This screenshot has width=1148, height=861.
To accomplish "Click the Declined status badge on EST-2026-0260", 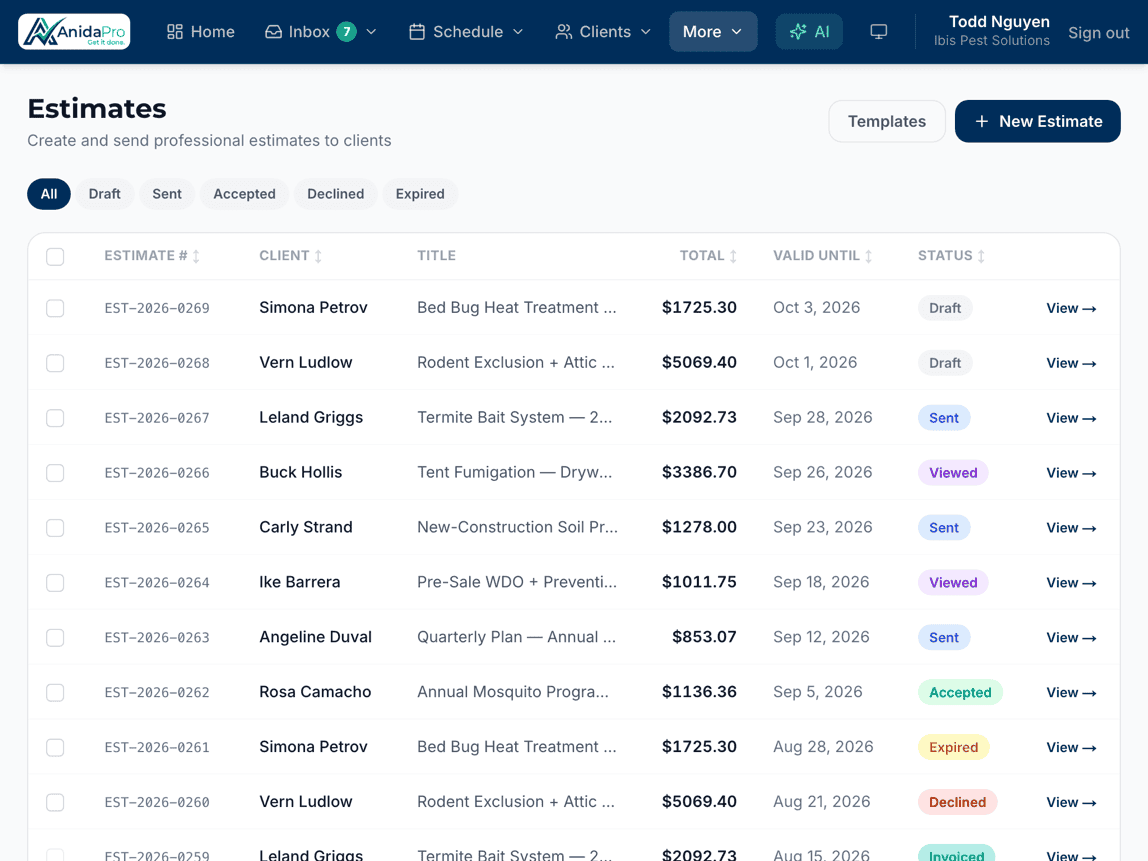I will tap(958, 802).
